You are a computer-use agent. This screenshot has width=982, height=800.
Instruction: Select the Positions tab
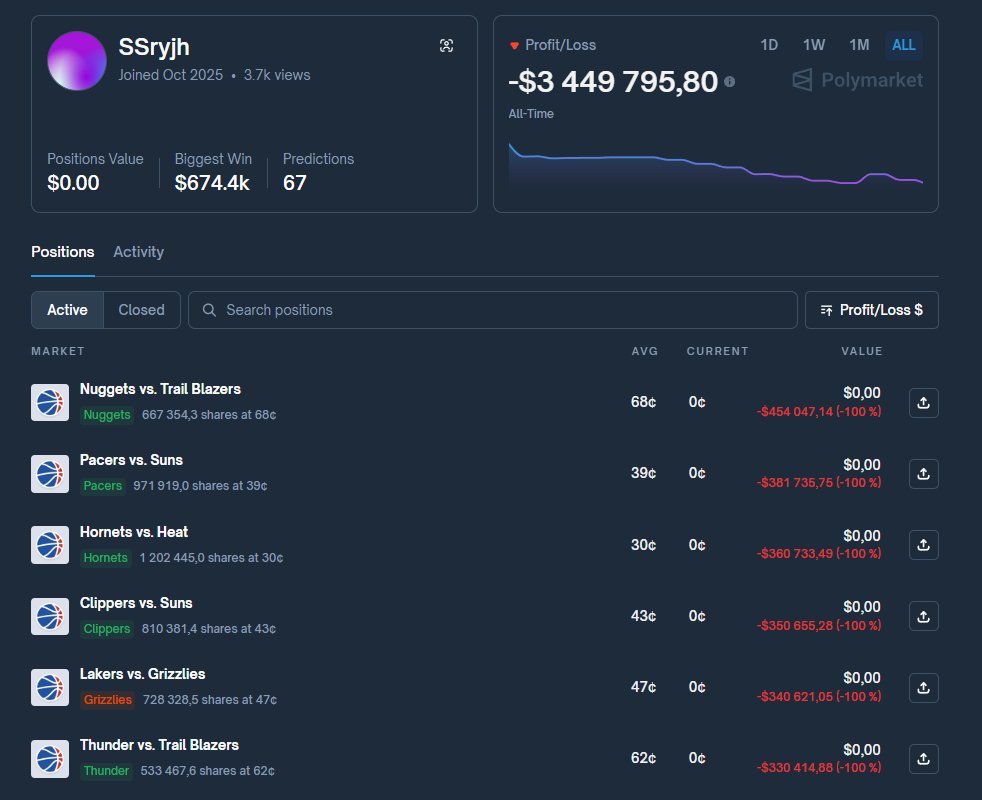pyautogui.click(x=62, y=252)
